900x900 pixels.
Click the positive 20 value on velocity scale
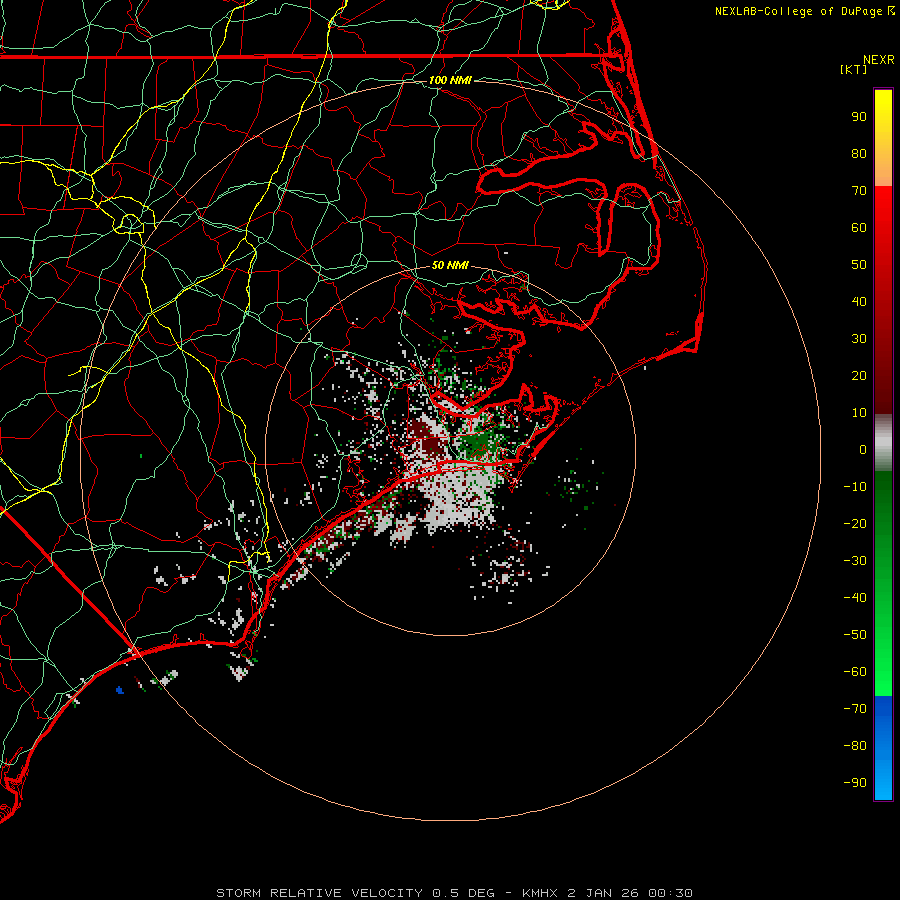pos(859,376)
